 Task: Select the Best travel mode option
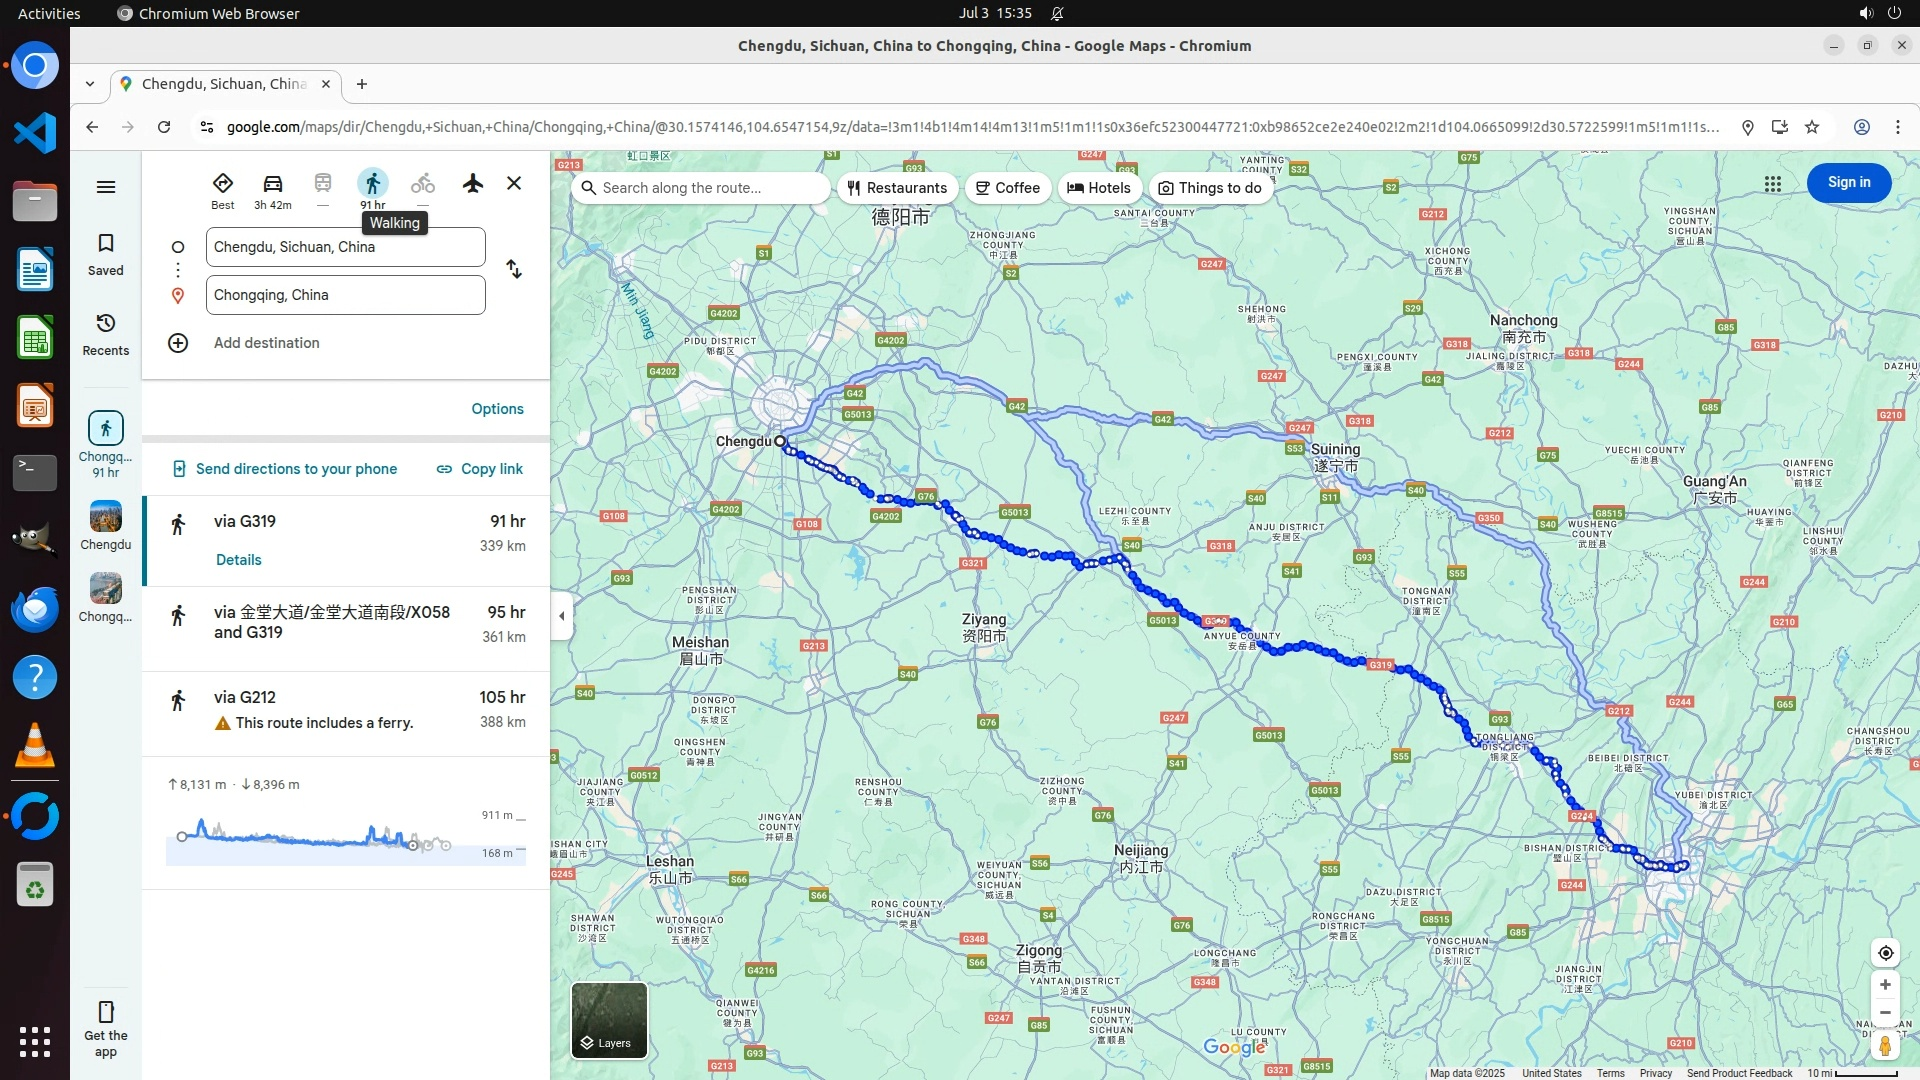222,190
